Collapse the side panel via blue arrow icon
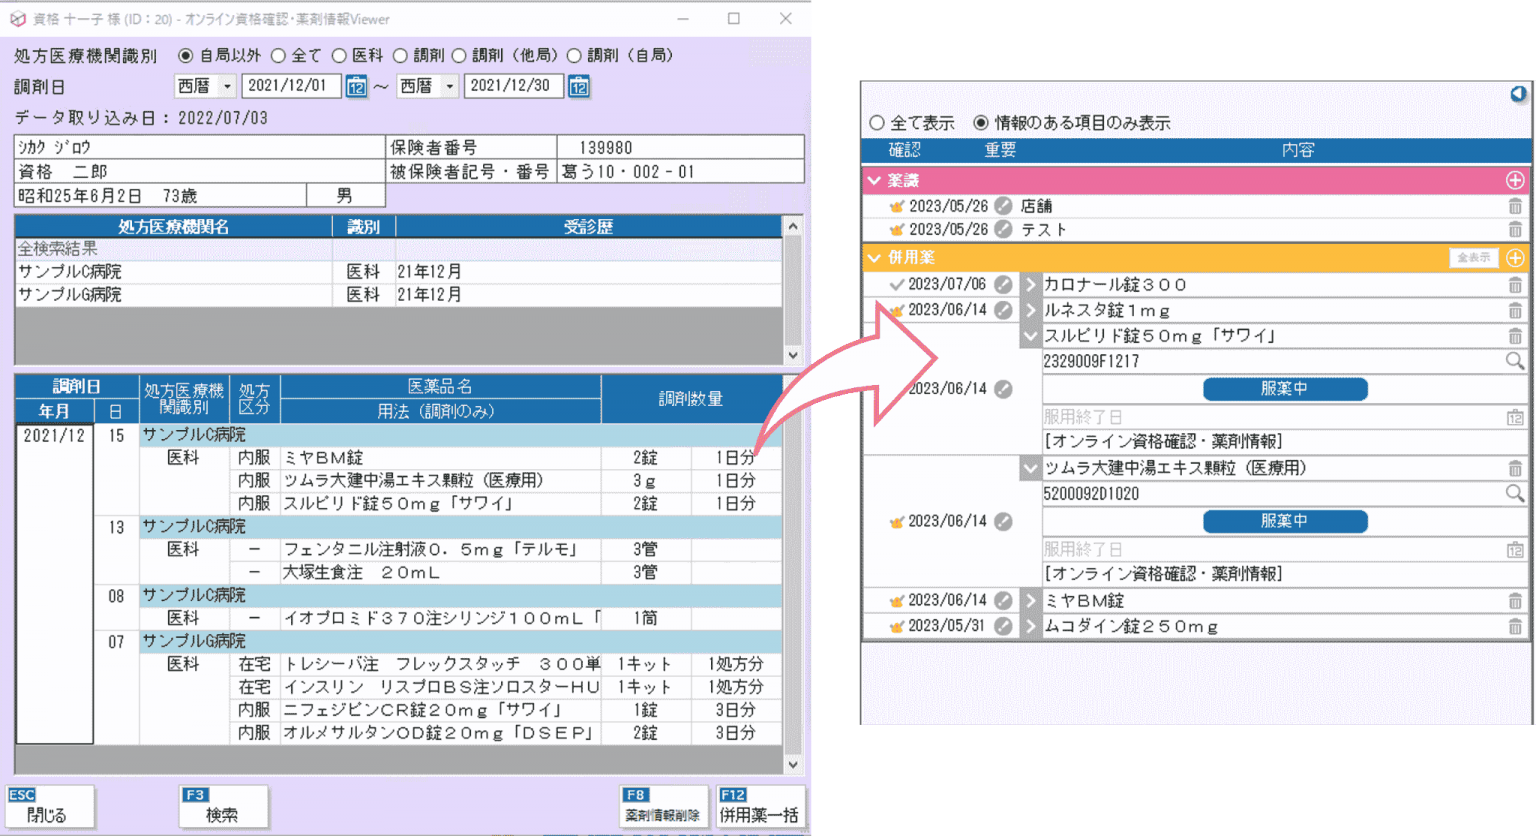Viewport: 1536px width, 836px height. click(x=1518, y=93)
